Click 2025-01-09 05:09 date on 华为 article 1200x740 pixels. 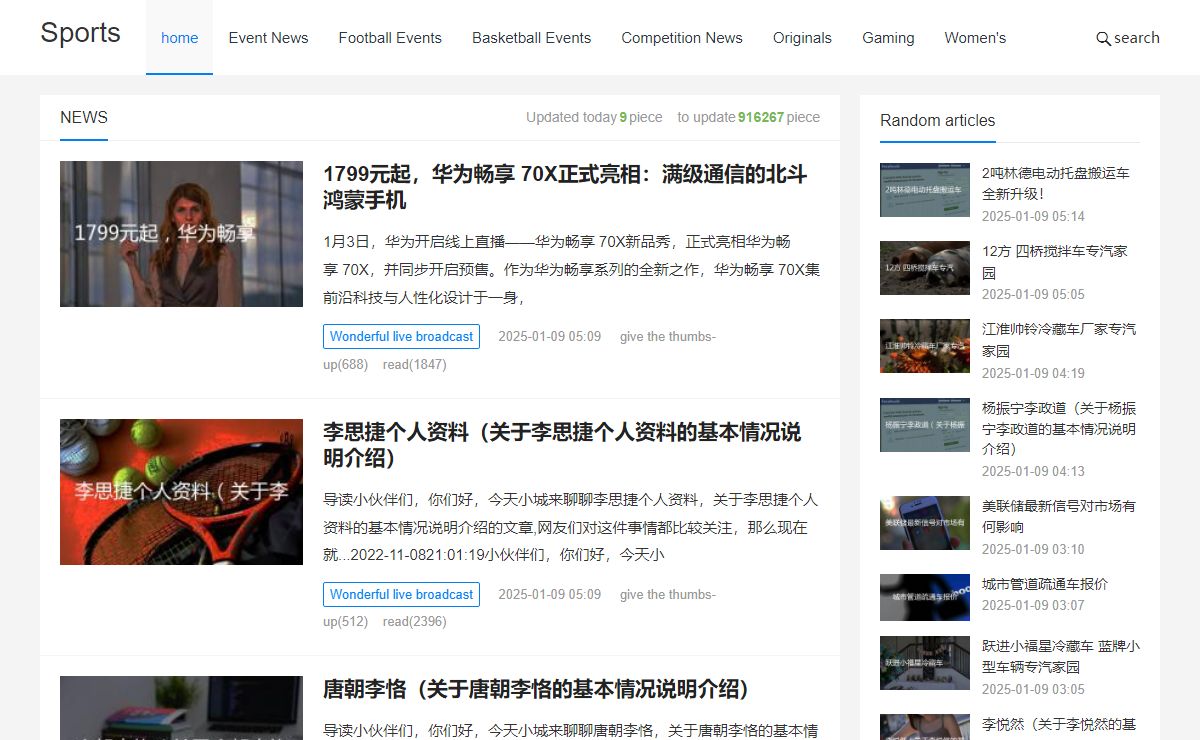pos(550,337)
